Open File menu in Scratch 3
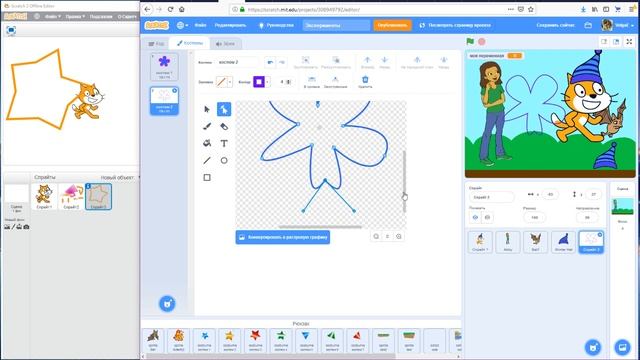The image size is (640, 360). click(200, 25)
